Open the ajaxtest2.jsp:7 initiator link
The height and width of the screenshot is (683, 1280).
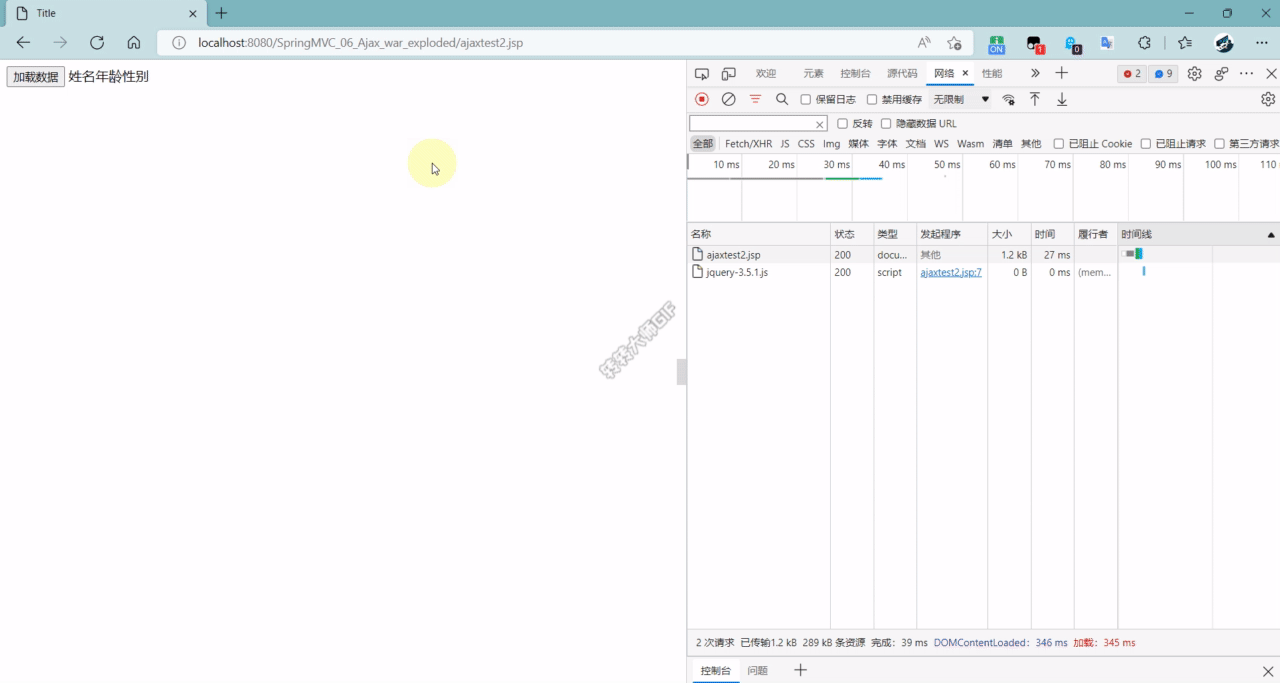(950, 272)
